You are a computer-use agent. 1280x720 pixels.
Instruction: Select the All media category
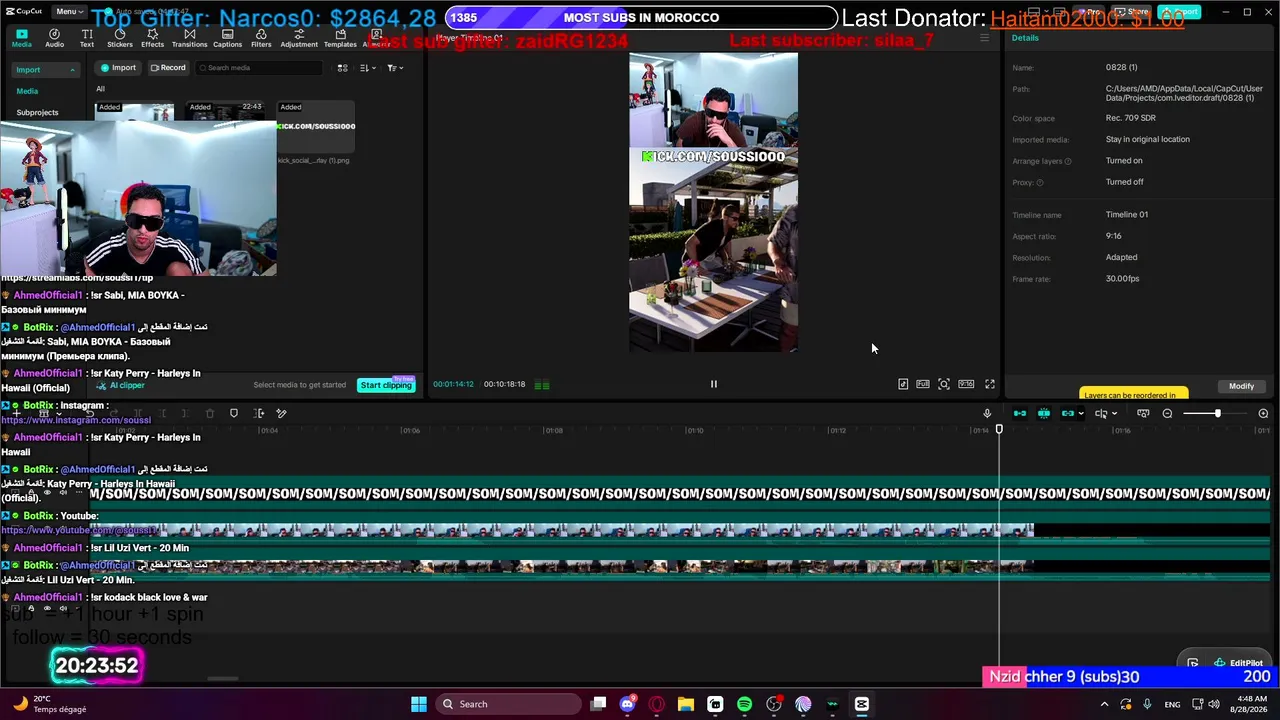coord(100,89)
